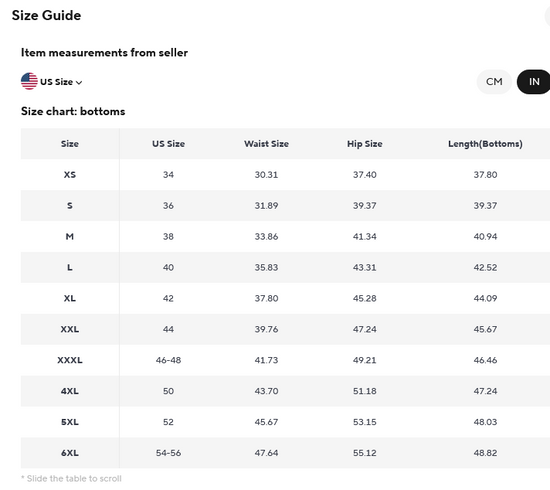Click length value 48.03 in 5XL row
This screenshot has height=490, width=550.
(485, 422)
